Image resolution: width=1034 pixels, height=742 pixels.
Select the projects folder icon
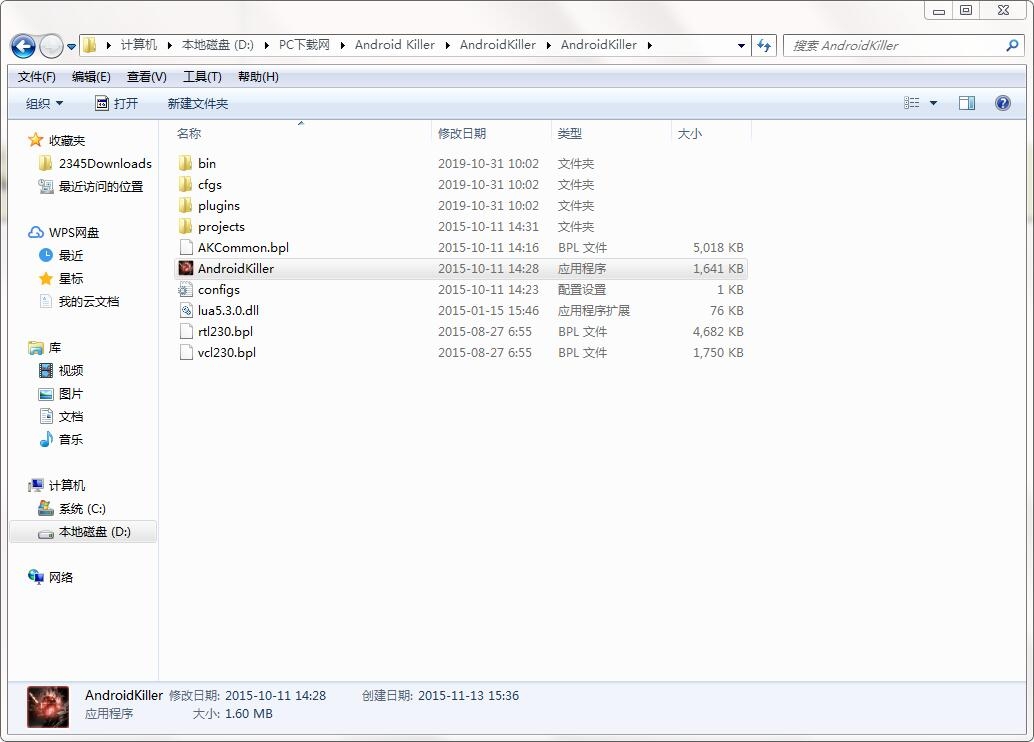coord(186,226)
